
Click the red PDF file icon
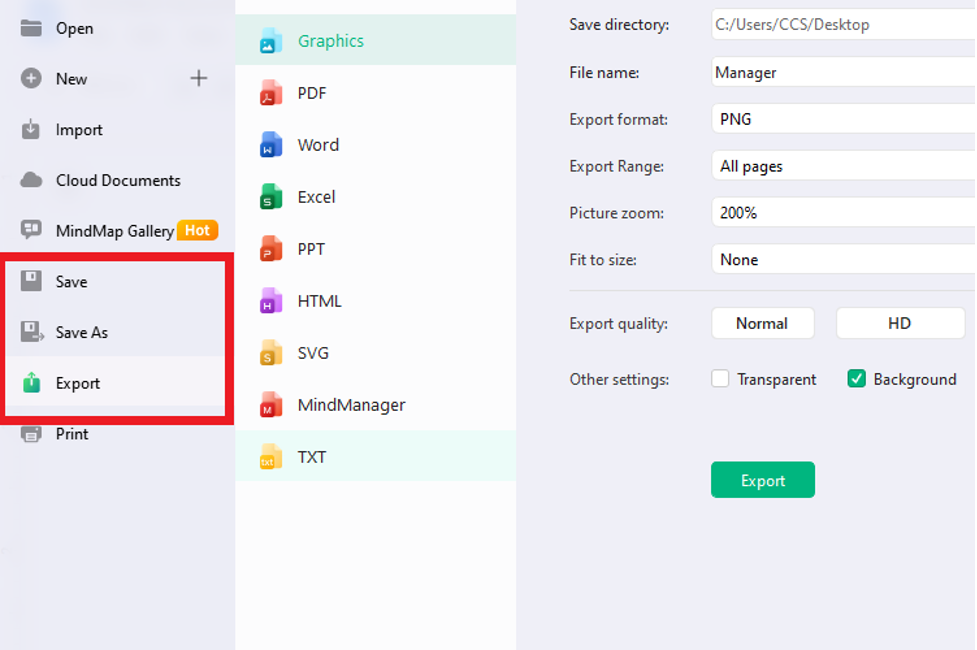pos(270,93)
